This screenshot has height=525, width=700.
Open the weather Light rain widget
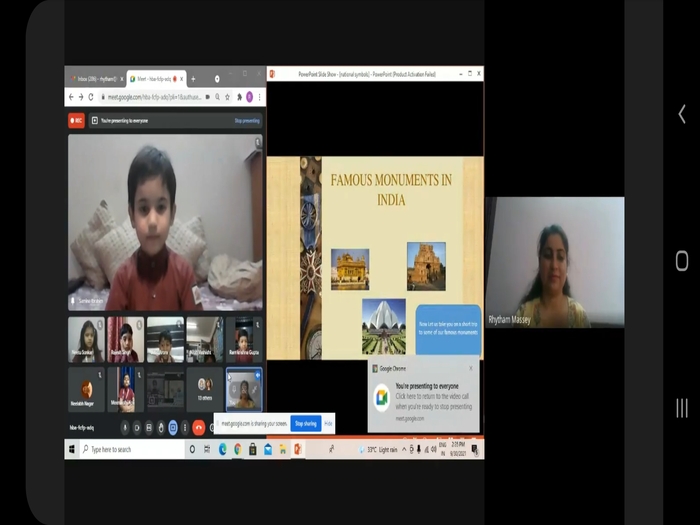(379, 450)
